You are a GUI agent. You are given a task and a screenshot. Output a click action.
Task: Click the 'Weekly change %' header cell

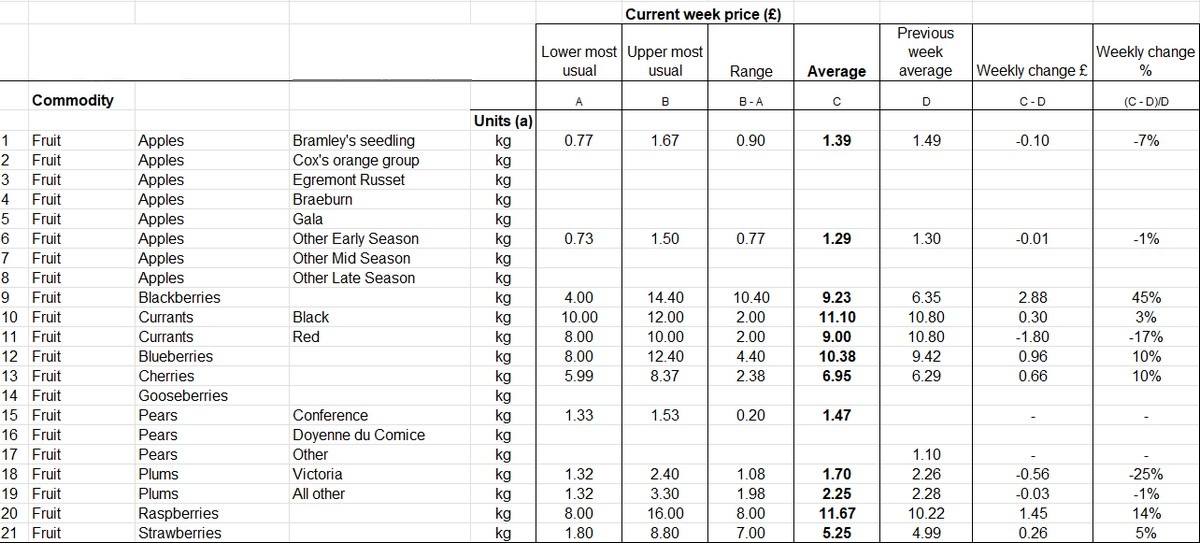point(1145,61)
